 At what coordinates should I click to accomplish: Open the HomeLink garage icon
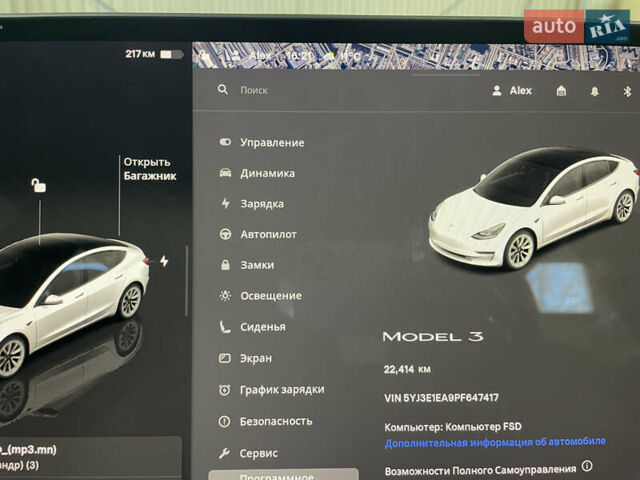click(x=561, y=91)
